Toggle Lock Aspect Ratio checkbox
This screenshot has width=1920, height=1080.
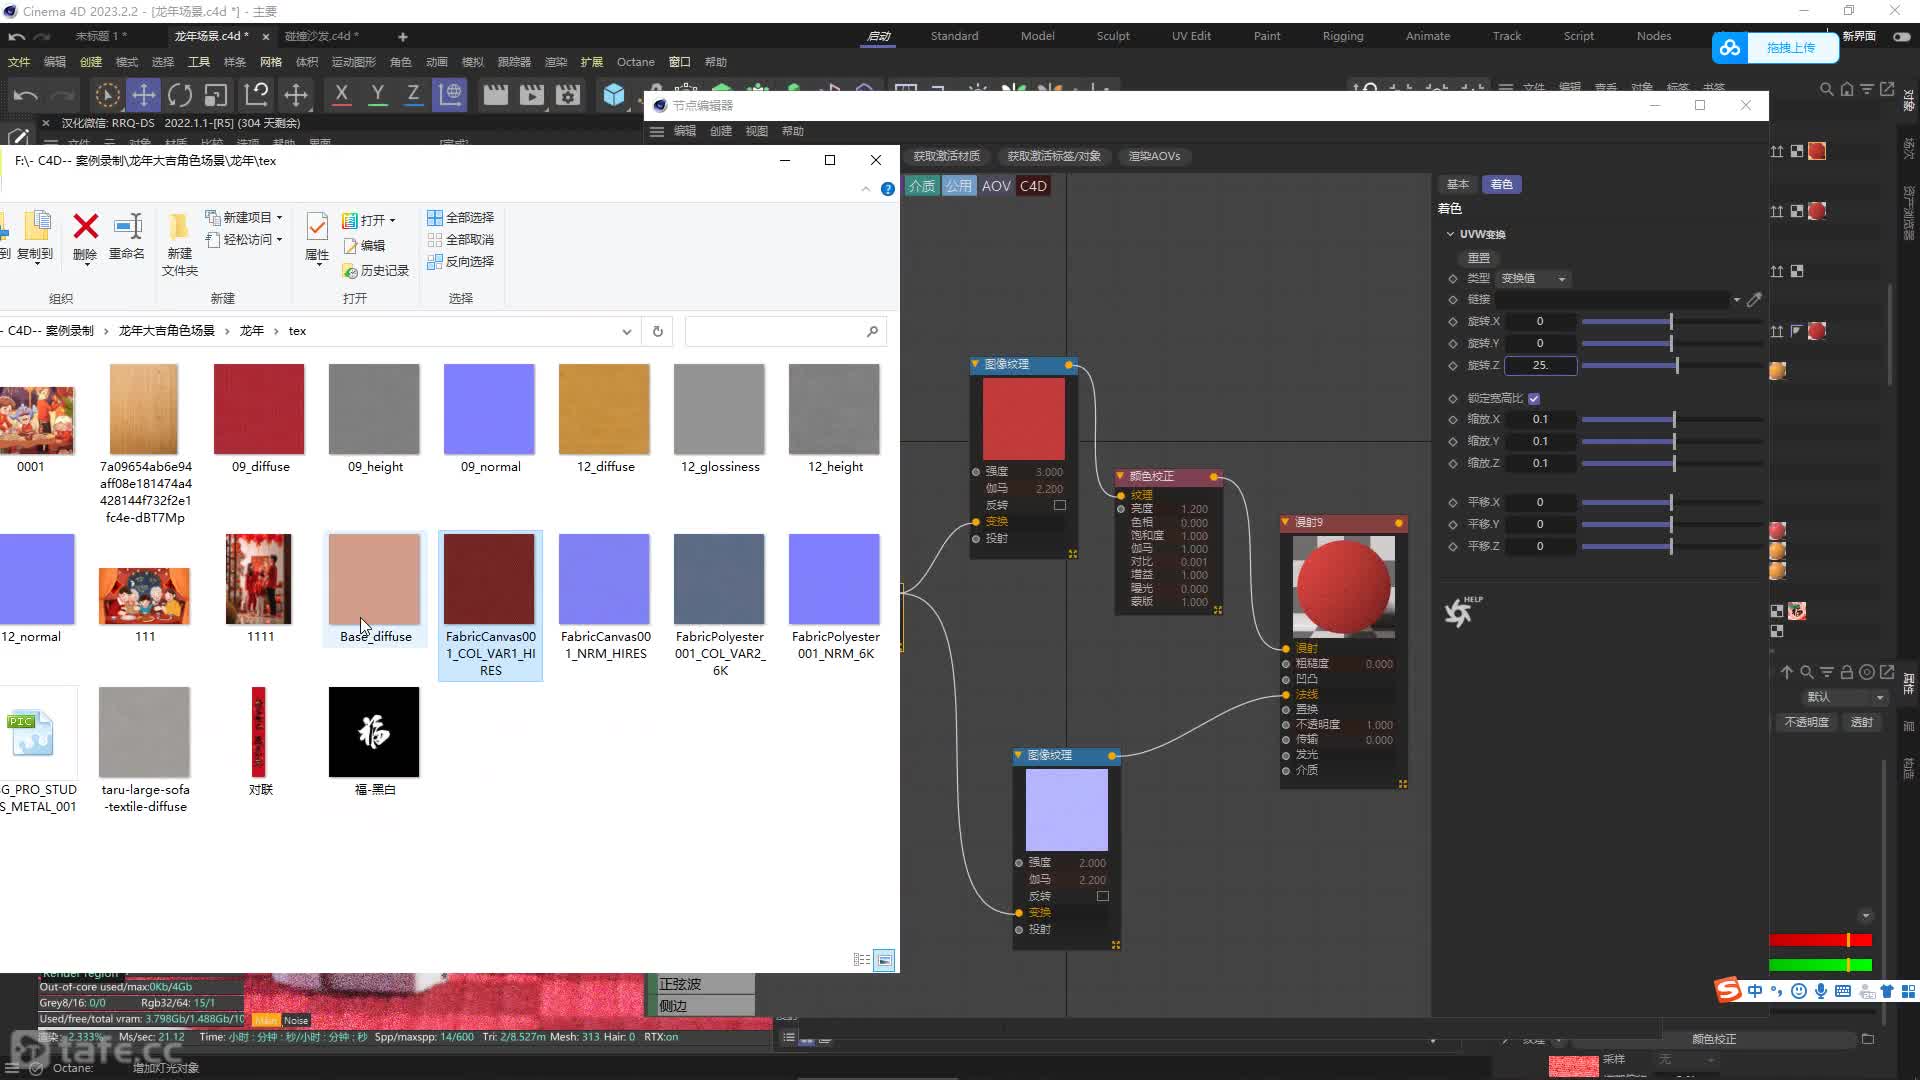click(1534, 398)
